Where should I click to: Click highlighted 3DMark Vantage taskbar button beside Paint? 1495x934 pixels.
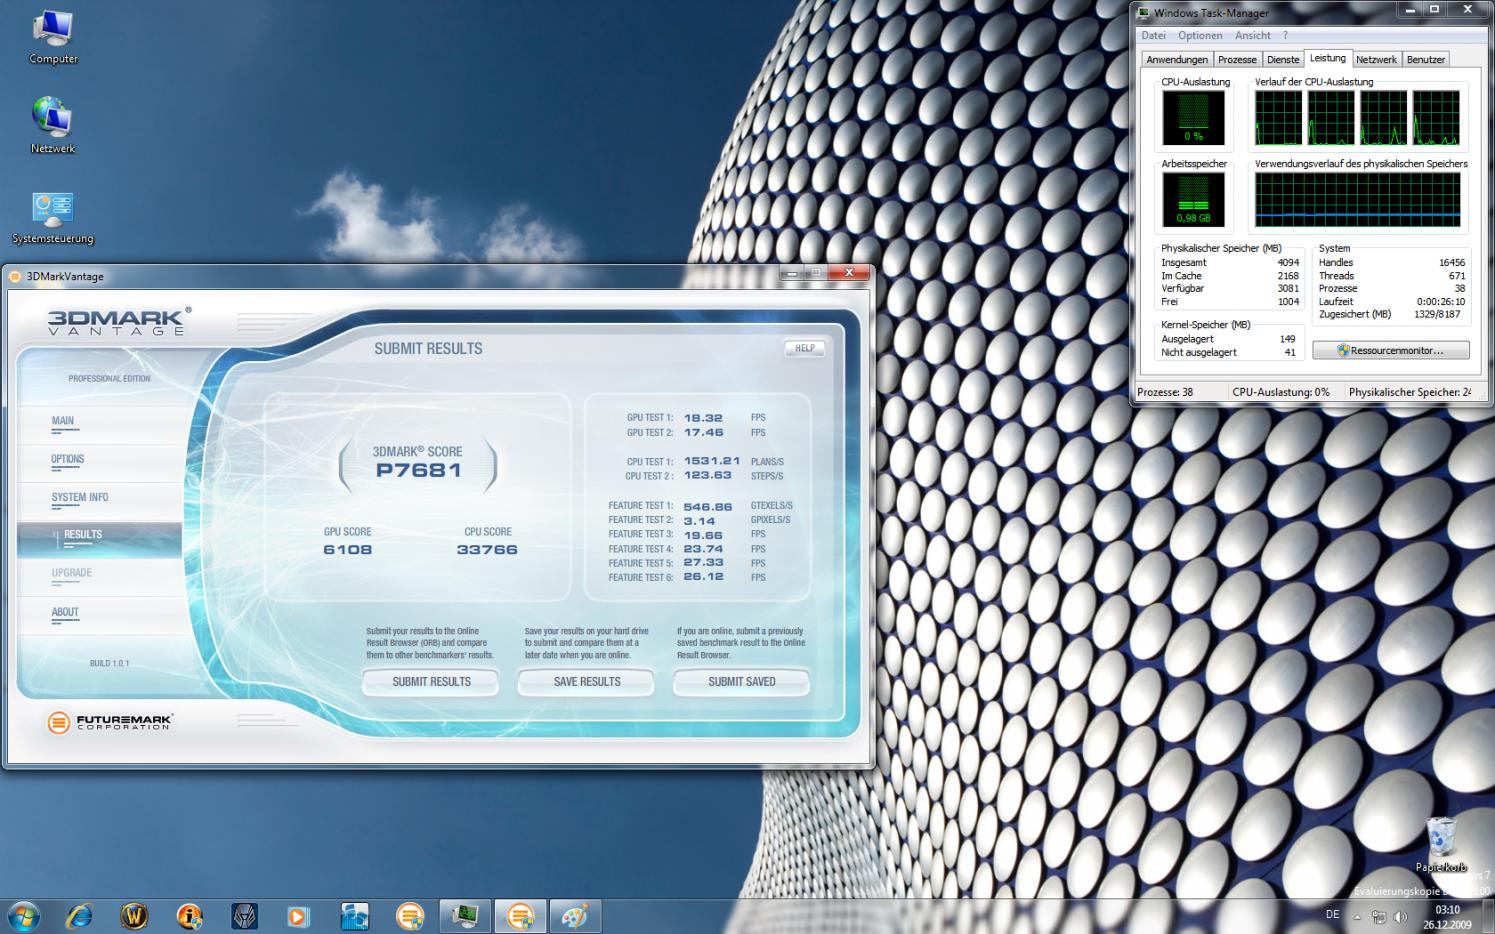tap(520, 915)
